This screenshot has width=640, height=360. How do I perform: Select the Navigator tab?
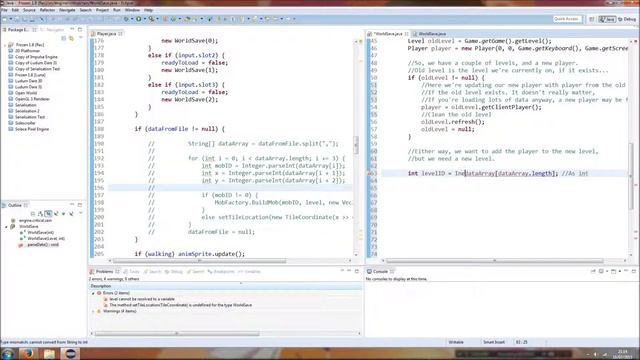(x=52, y=30)
